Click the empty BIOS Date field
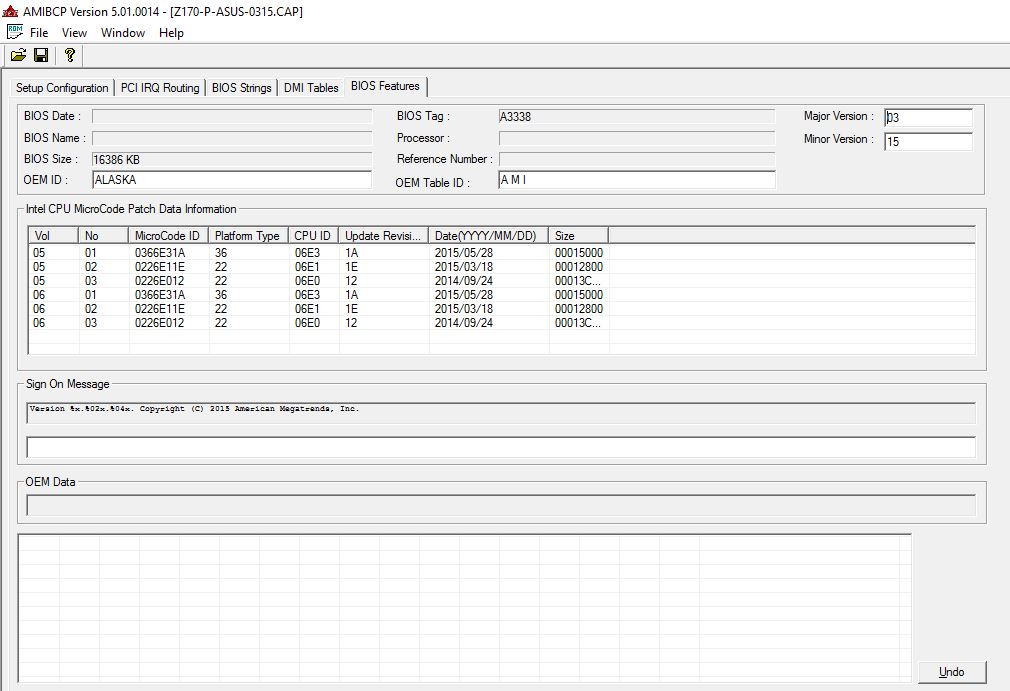The image size is (1010, 691). (232, 116)
